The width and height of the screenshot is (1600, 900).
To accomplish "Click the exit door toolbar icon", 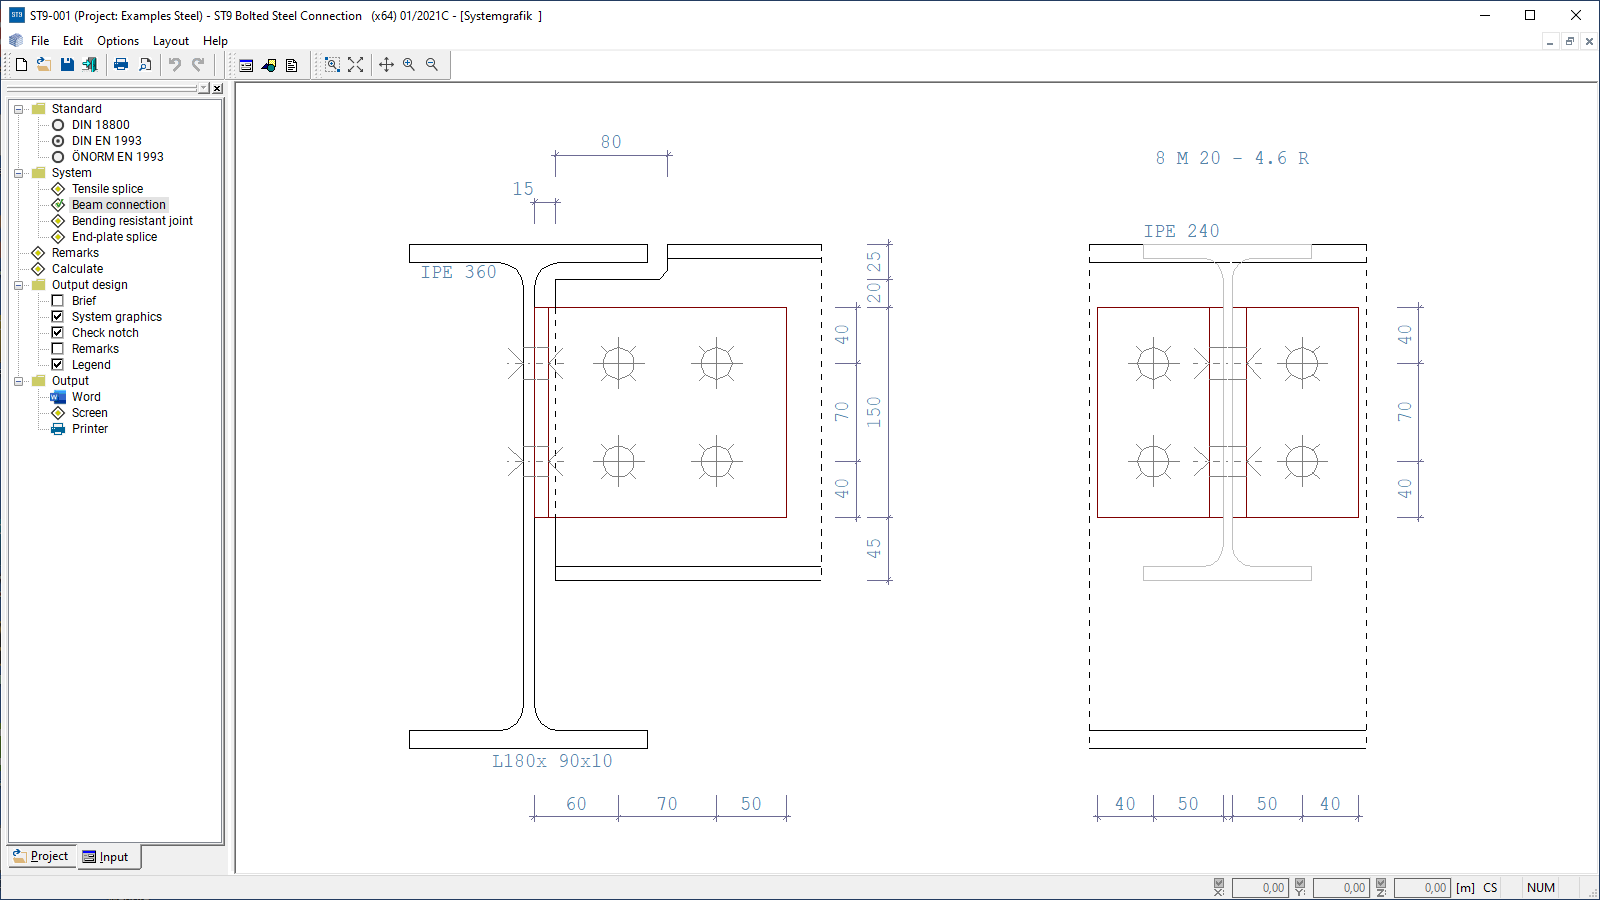I will point(90,65).
